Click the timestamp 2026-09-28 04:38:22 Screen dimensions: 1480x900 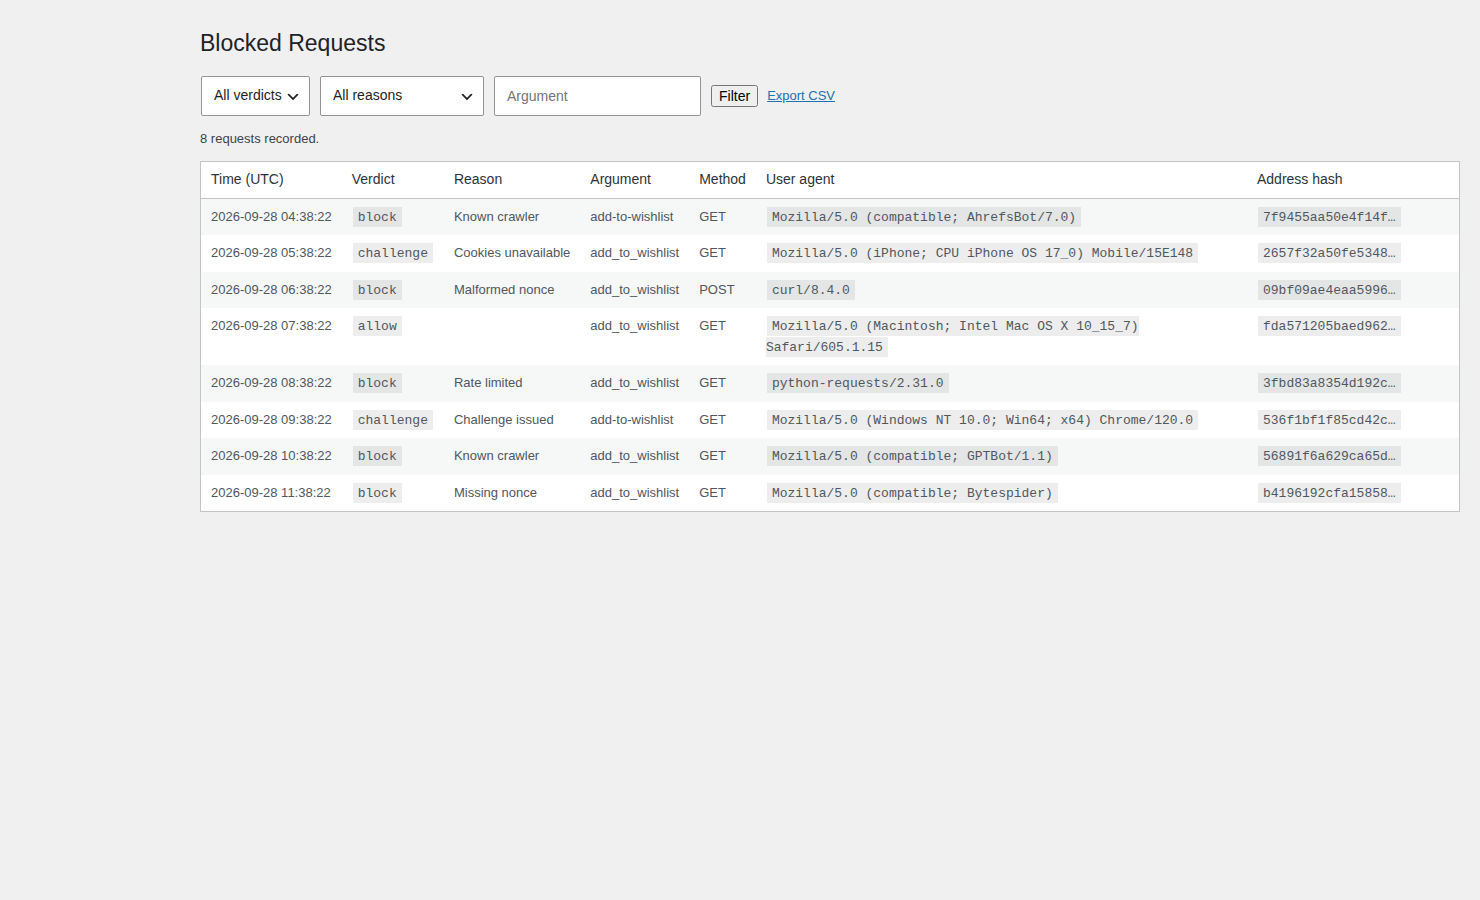pos(271,217)
